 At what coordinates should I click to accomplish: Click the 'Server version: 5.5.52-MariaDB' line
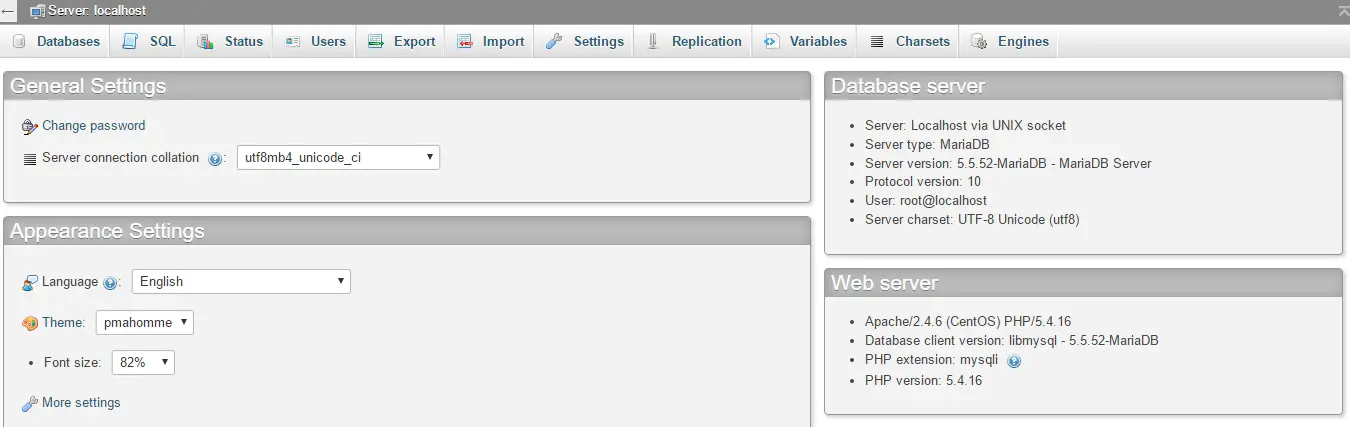[1008, 163]
